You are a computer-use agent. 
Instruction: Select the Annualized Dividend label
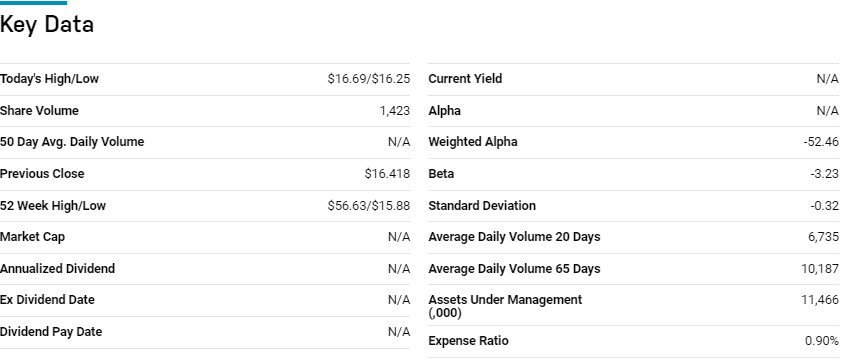(x=57, y=269)
